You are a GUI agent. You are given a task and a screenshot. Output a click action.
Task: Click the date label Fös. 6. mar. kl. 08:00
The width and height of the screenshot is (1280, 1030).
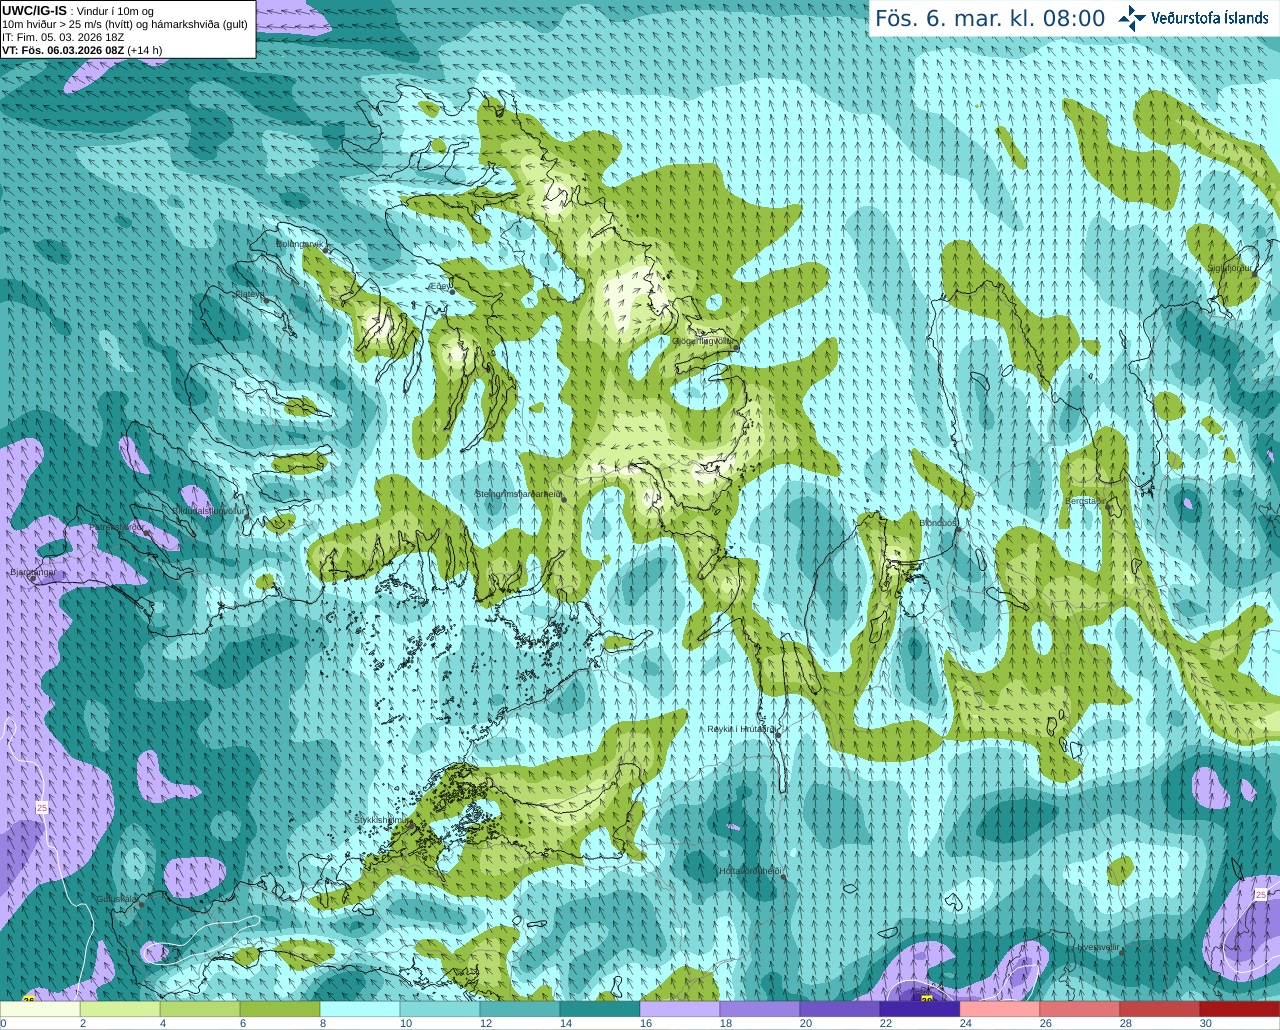[x=990, y=18]
